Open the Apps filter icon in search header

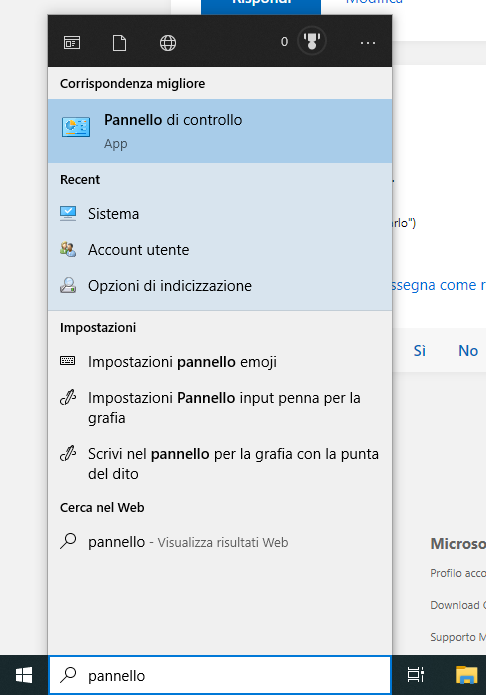click(x=72, y=43)
